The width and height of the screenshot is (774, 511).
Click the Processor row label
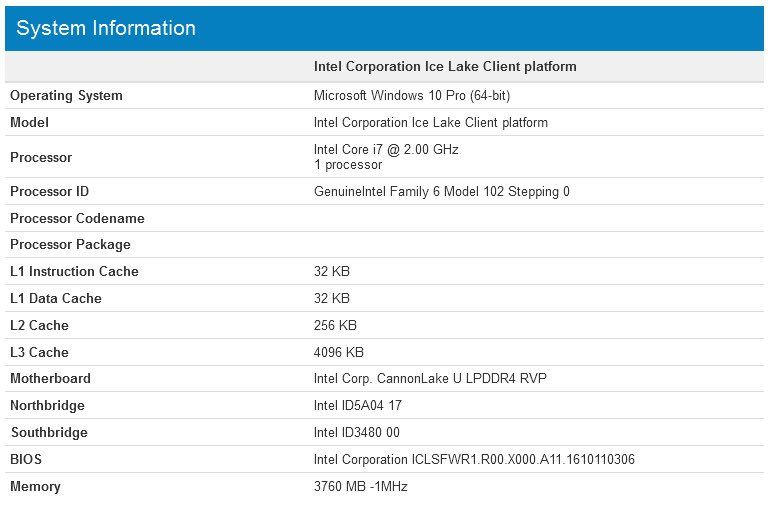[41, 157]
